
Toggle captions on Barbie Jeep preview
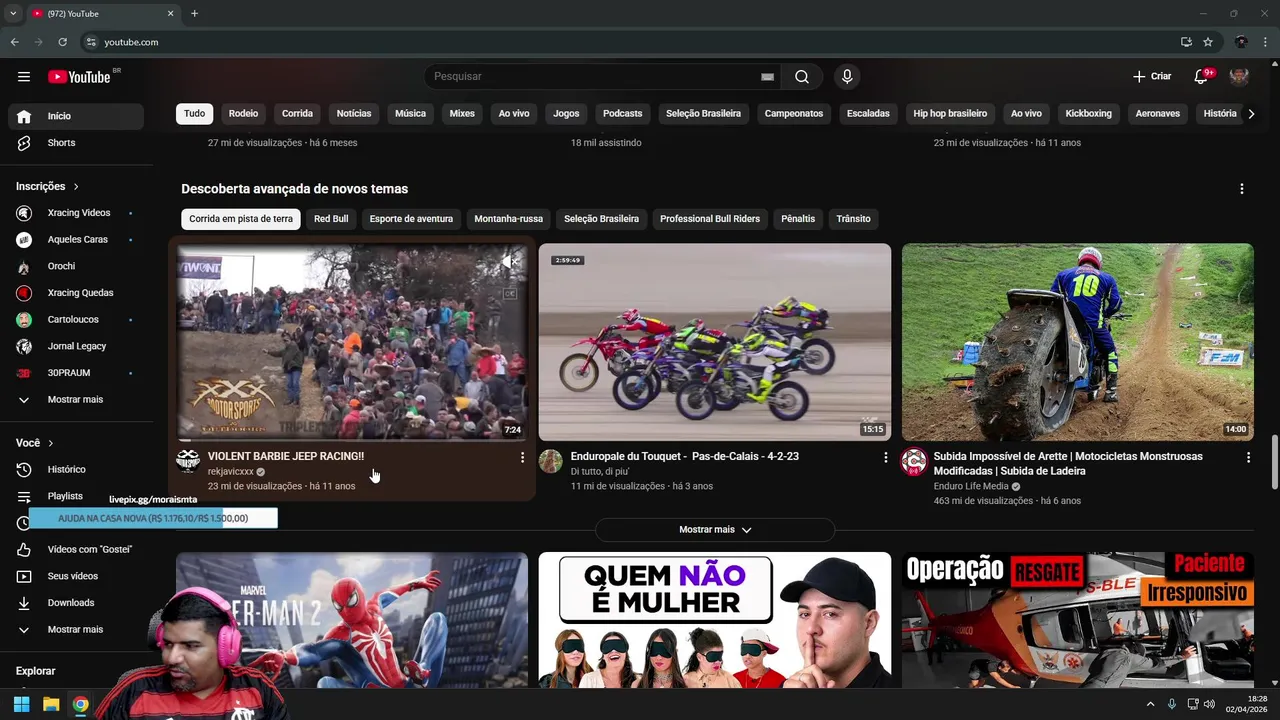[510, 293]
